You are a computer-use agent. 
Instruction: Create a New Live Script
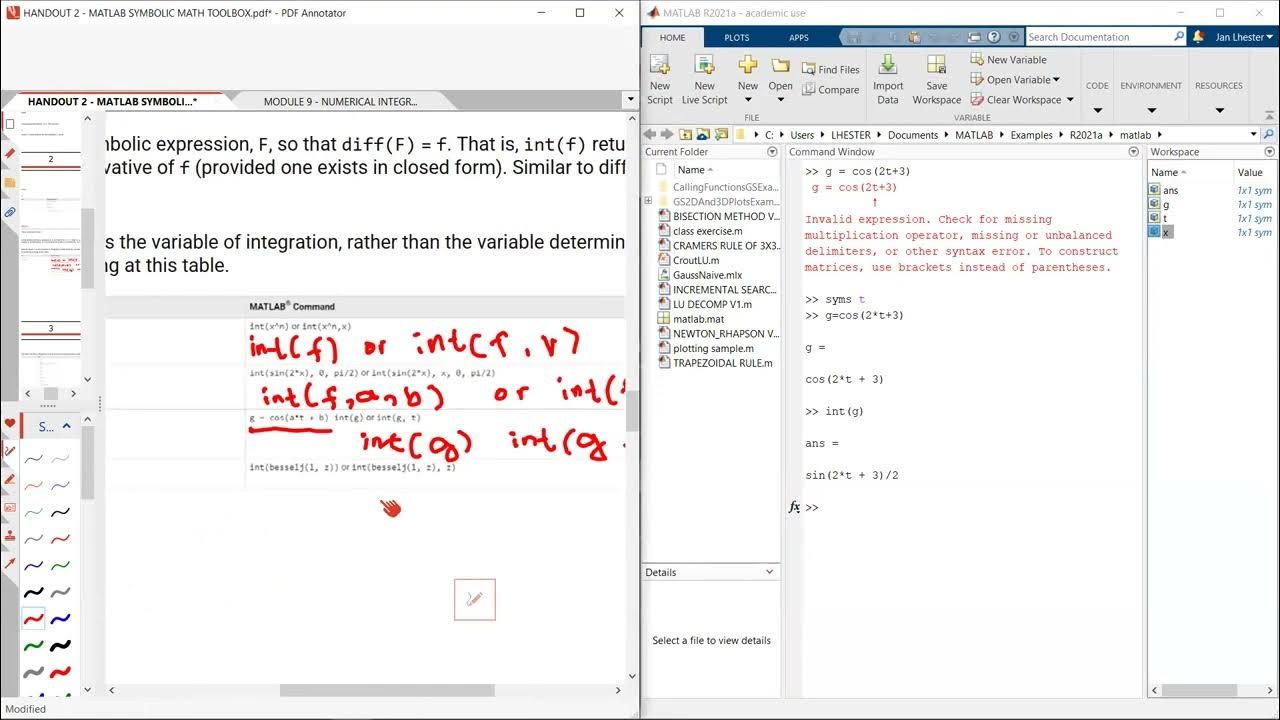pos(705,79)
